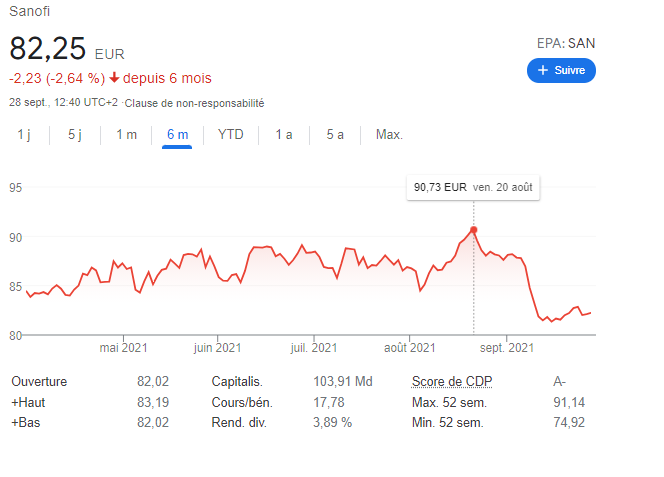
Task: Select the 1 j time range tab
Action: tap(24, 135)
